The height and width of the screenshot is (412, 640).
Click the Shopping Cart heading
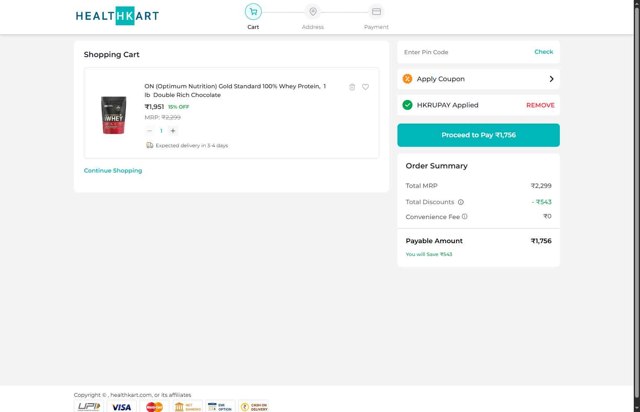tap(111, 55)
